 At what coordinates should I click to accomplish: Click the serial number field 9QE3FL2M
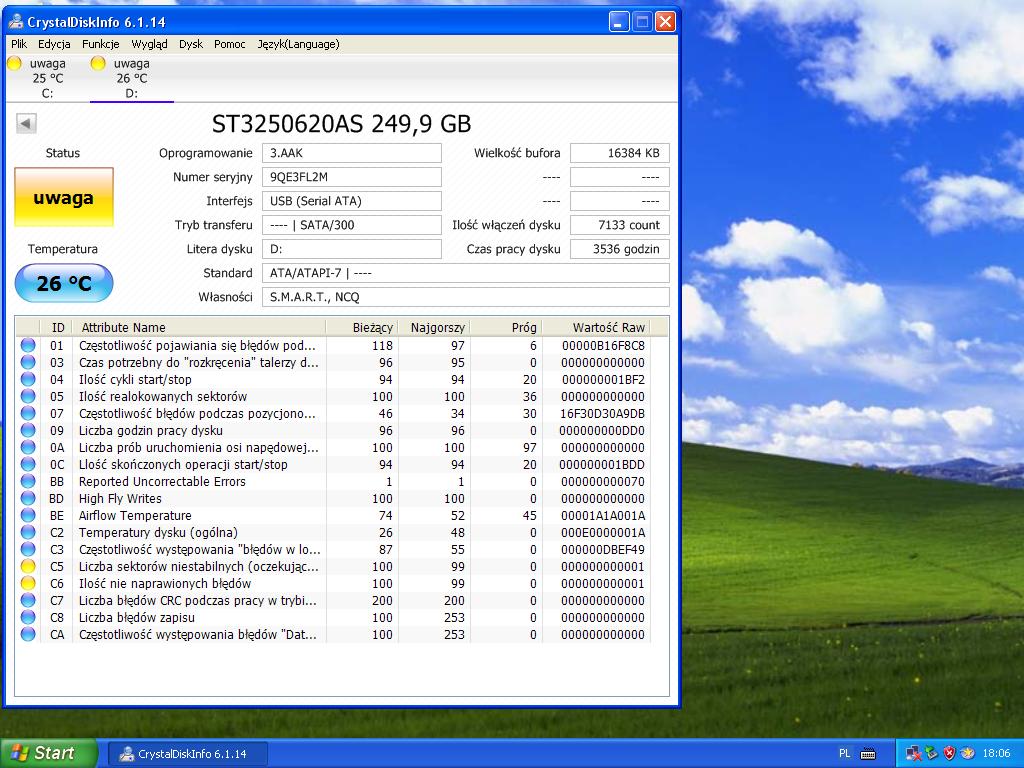click(x=352, y=177)
